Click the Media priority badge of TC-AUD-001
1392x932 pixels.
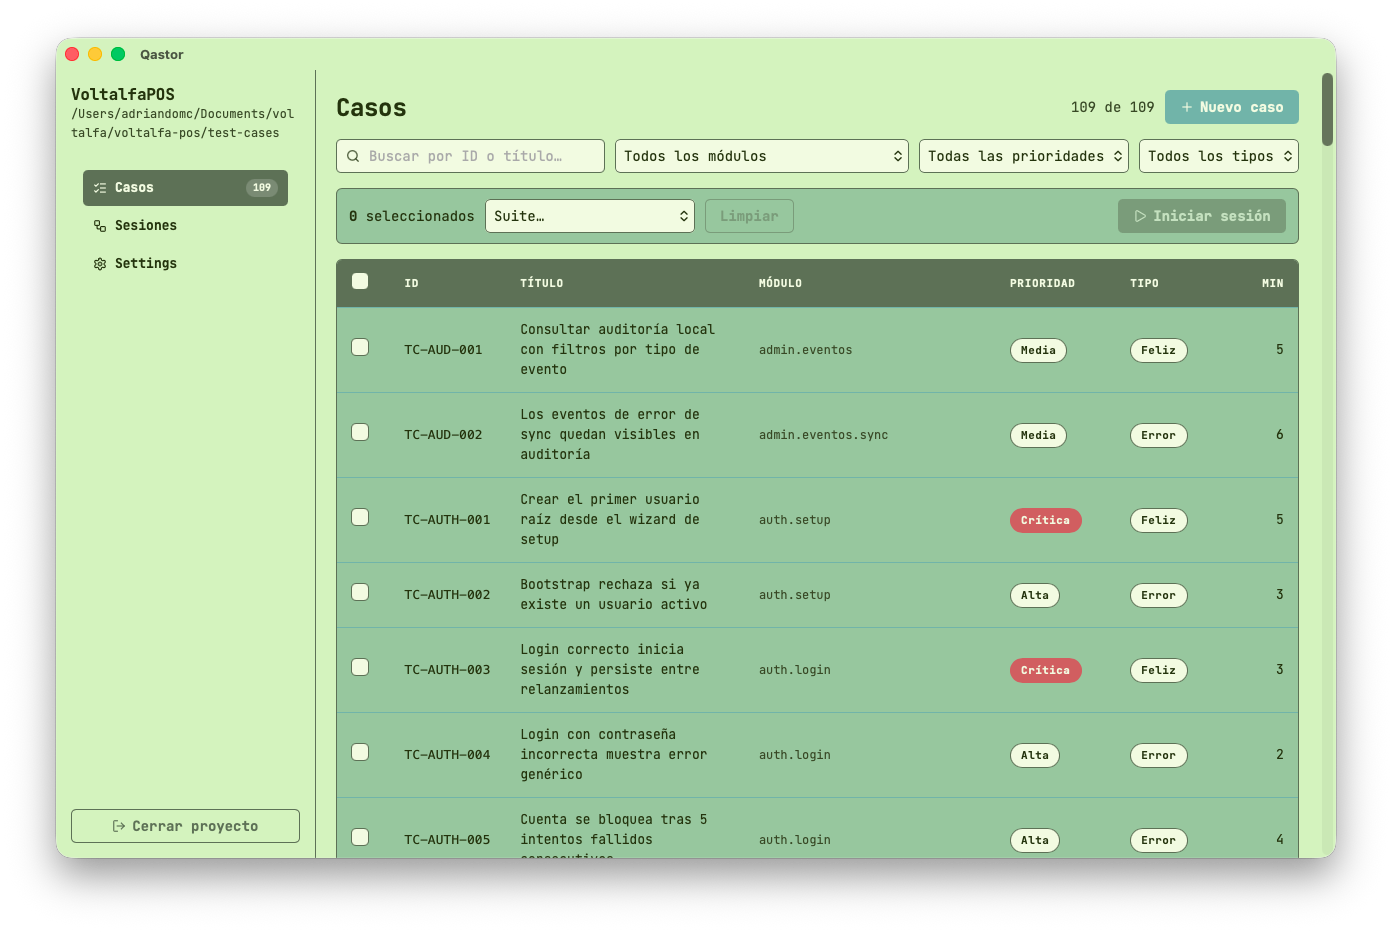(1038, 350)
